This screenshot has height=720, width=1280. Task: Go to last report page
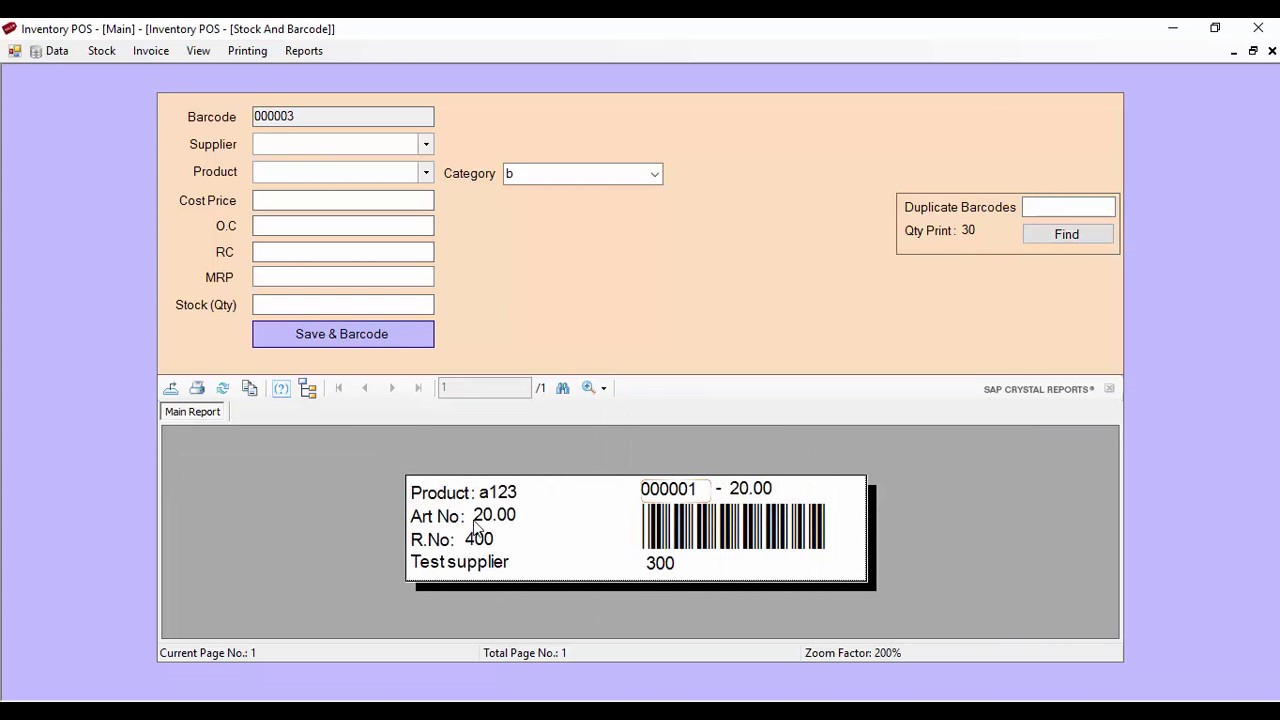pyautogui.click(x=418, y=388)
